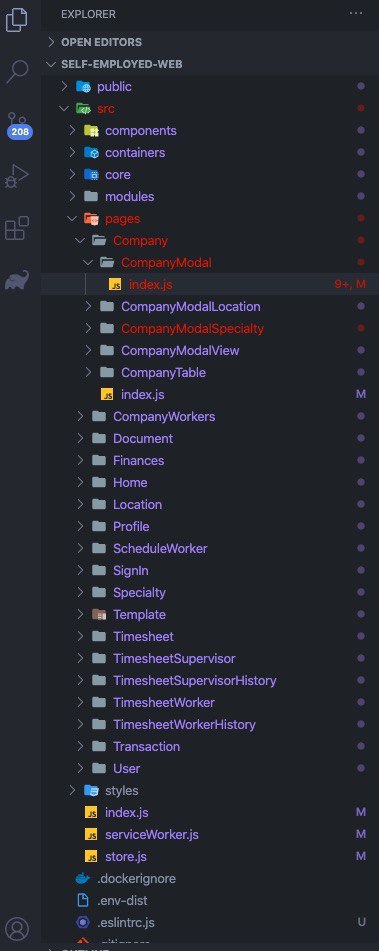
Task: Expand the TimesheetWorkerHistory folder chevron
Action: (81, 724)
